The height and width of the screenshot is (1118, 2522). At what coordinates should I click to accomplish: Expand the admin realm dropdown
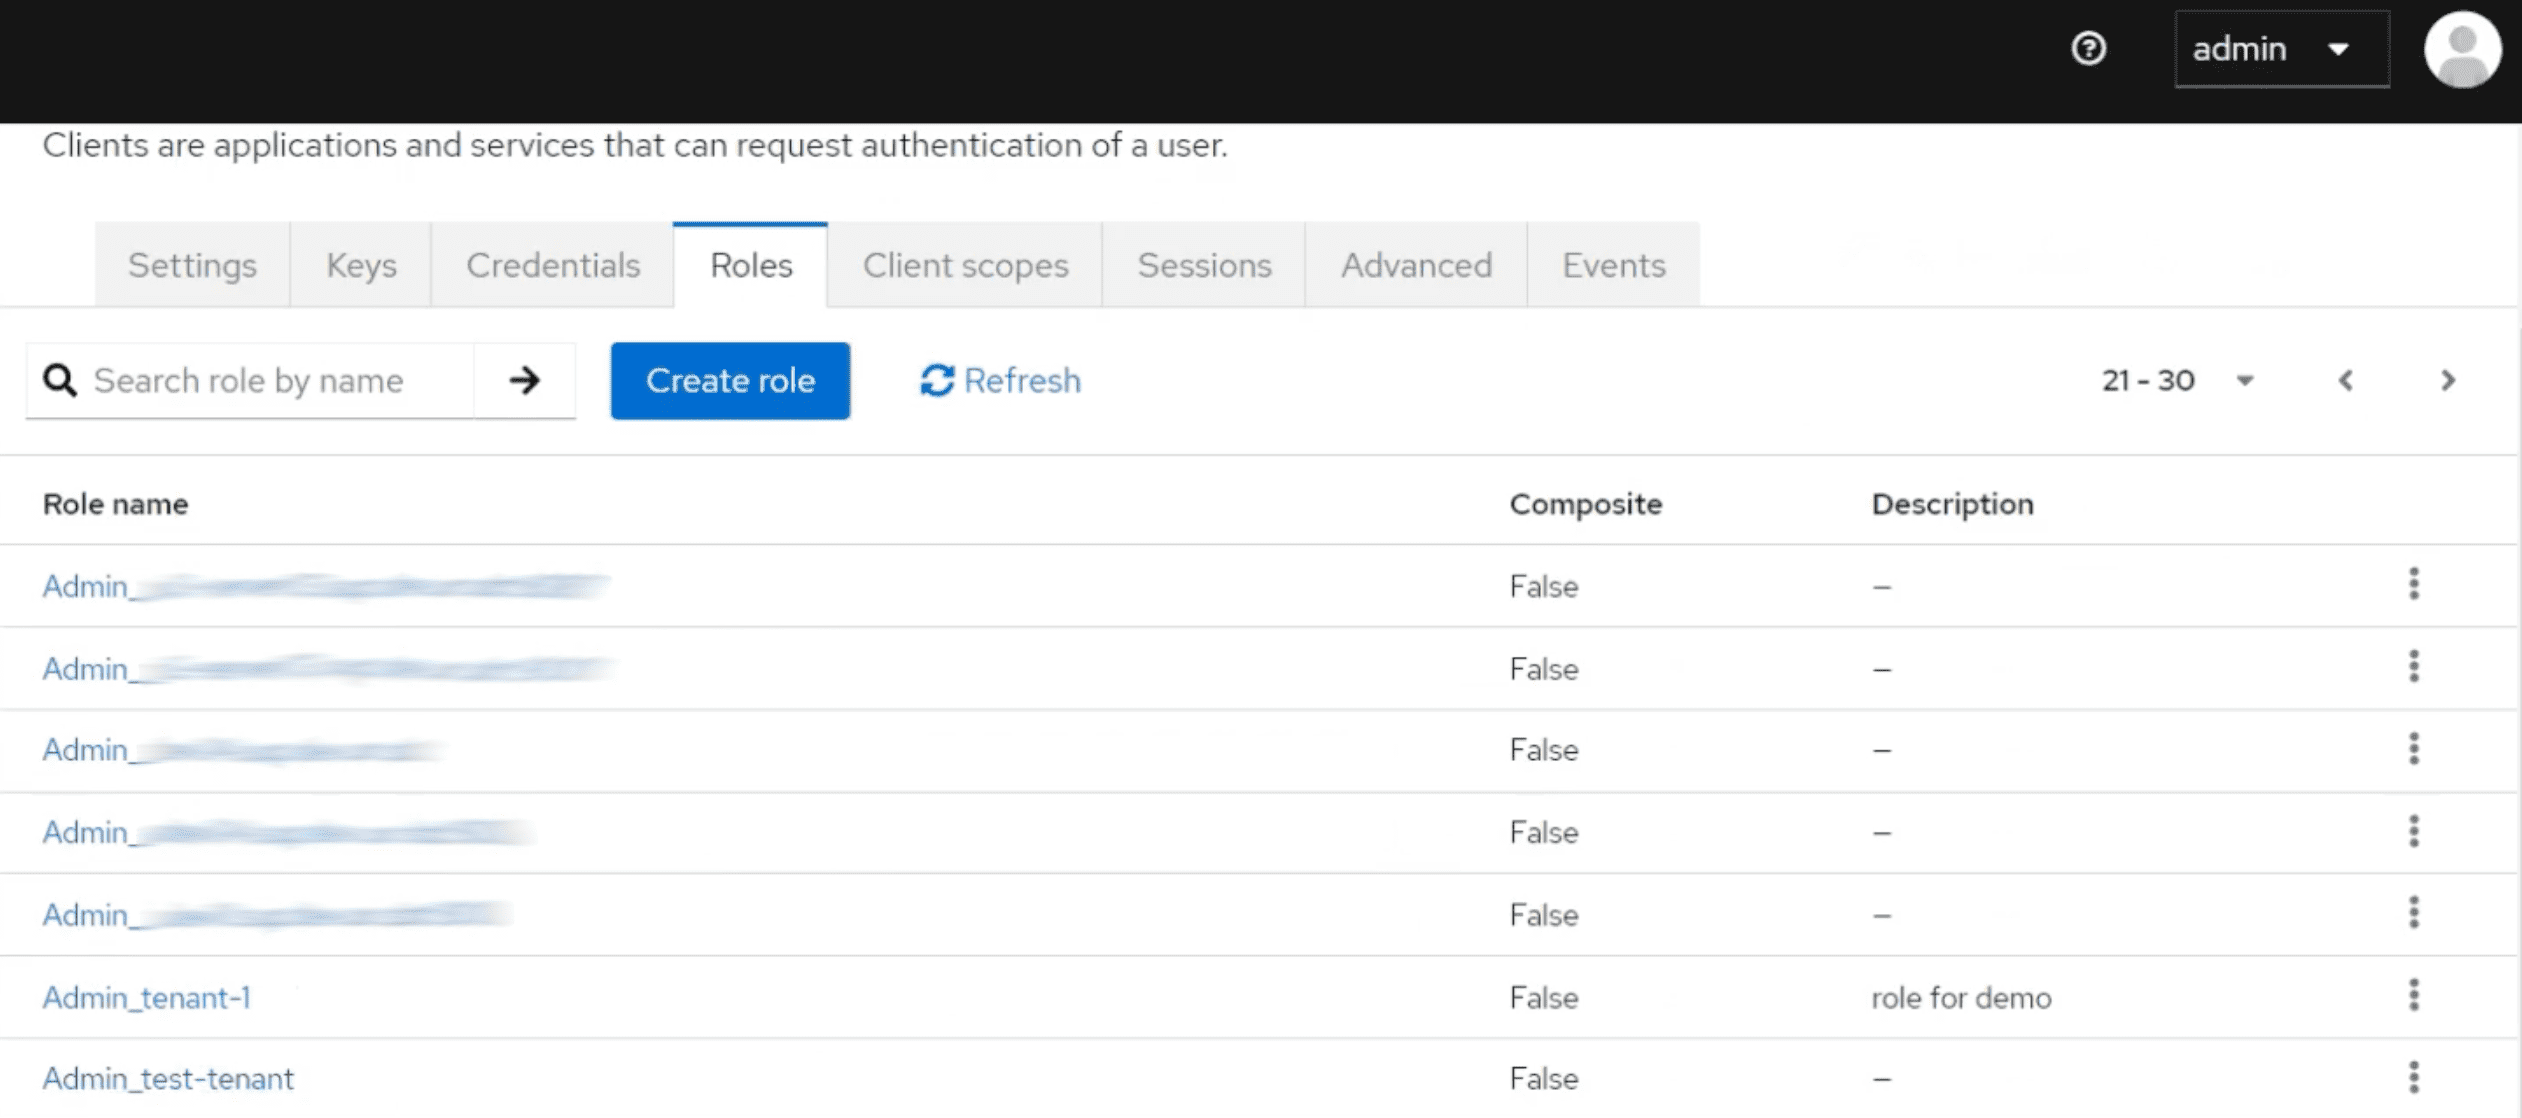(x=2281, y=49)
